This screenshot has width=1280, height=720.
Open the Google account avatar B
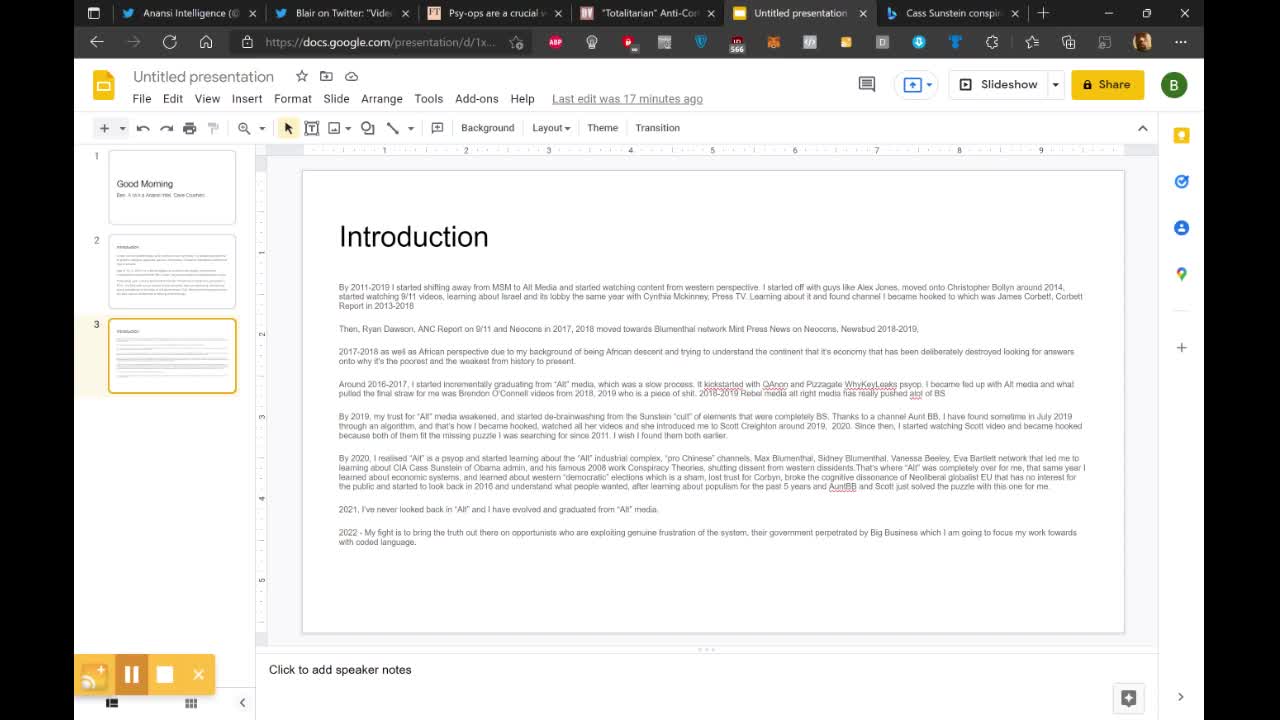[x=1174, y=85]
